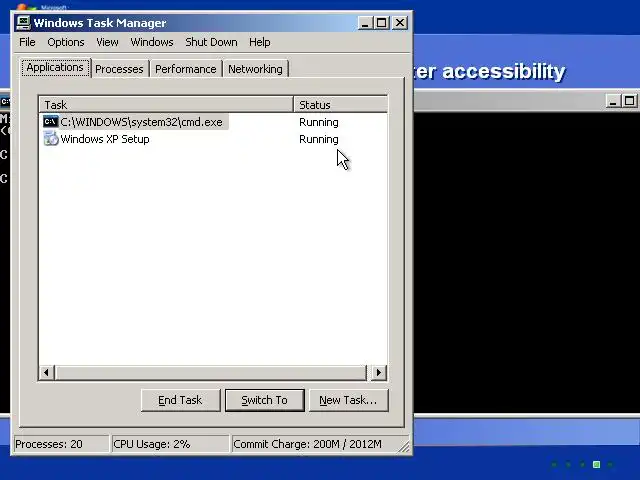Switch to the Processes tab
The width and height of the screenshot is (640, 480).
pyautogui.click(x=119, y=69)
